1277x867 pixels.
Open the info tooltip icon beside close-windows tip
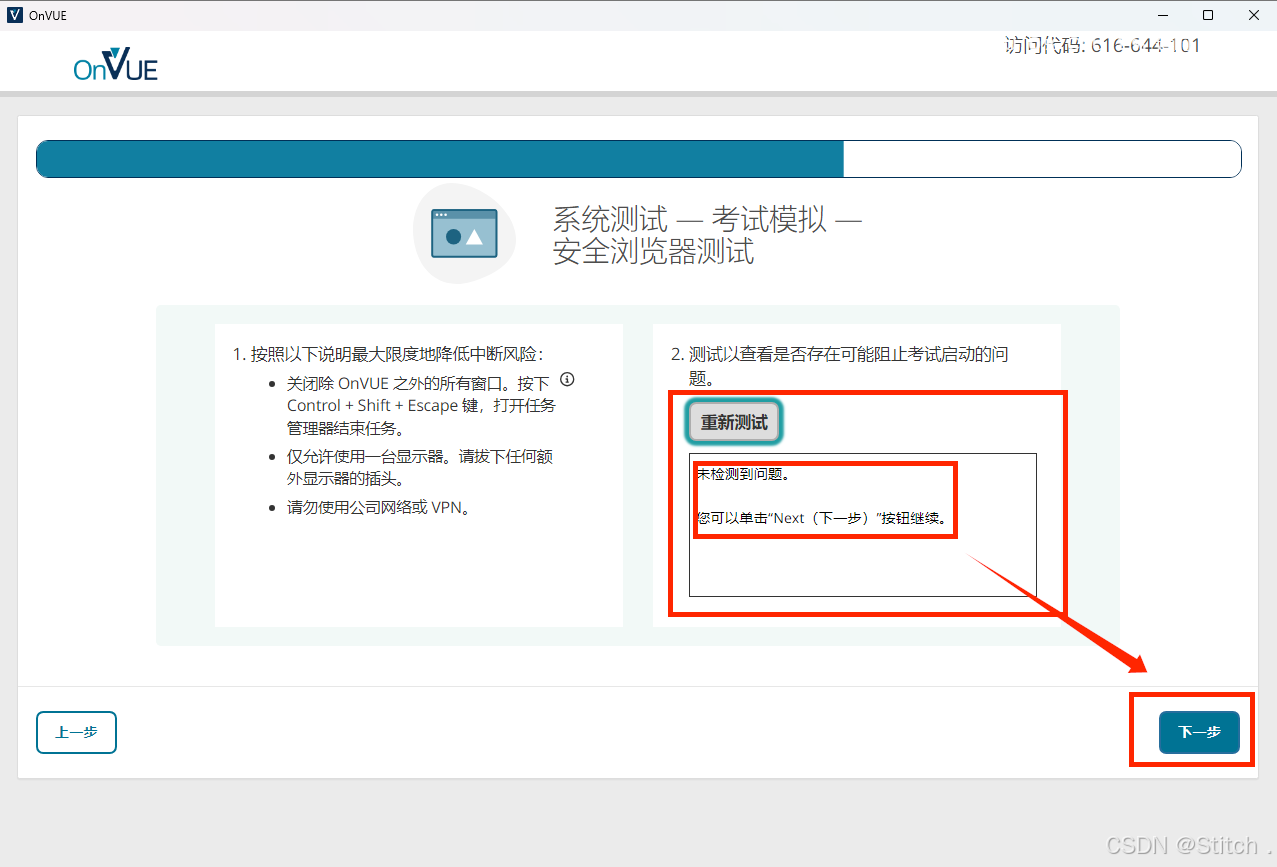[568, 380]
